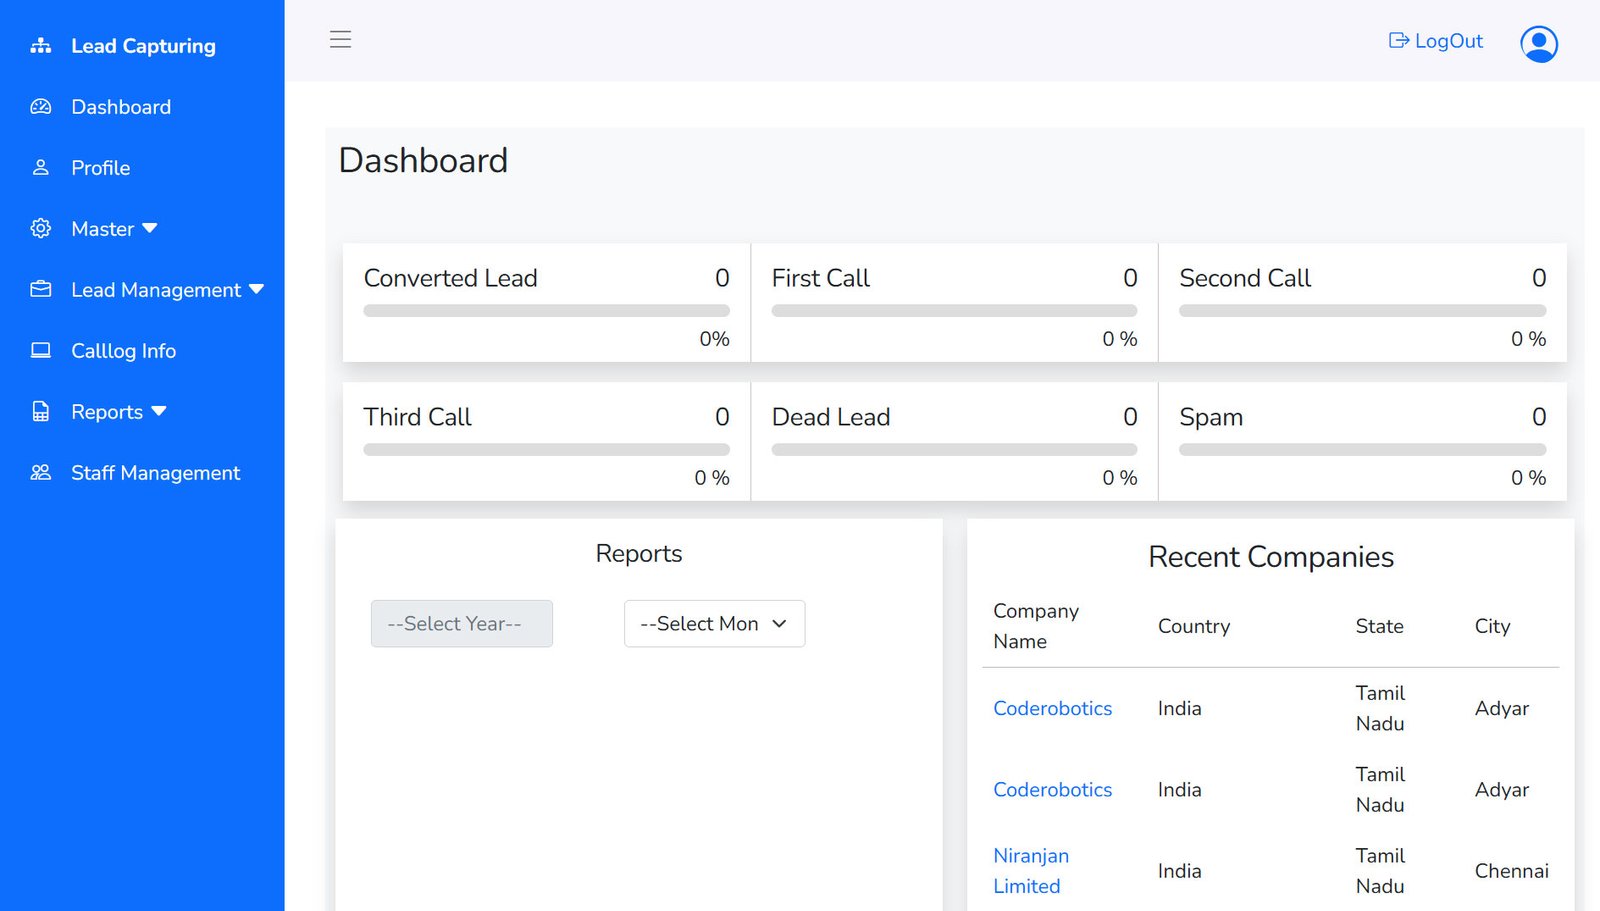Image resolution: width=1600 pixels, height=911 pixels.
Task: Click the Lead Management briefcase icon
Action: (41, 290)
